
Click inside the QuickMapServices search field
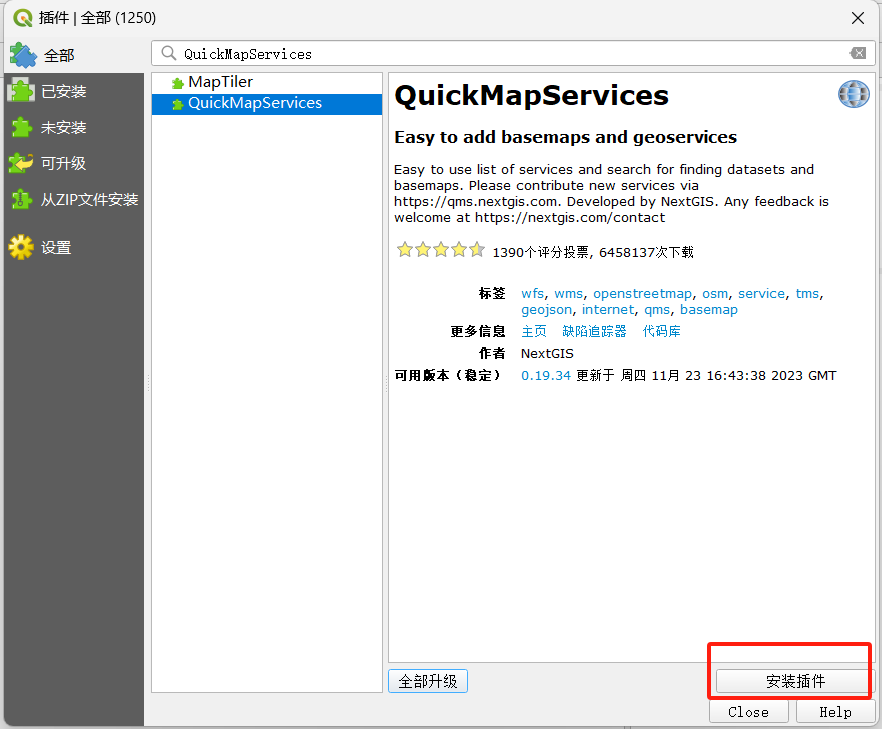tap(514, 53)
